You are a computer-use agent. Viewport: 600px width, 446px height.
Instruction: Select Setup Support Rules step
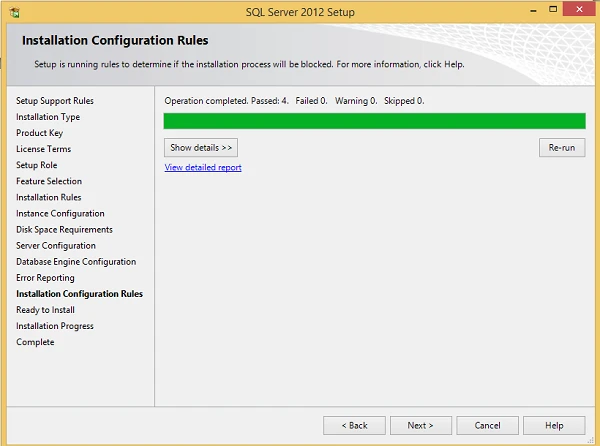point(55,101)
